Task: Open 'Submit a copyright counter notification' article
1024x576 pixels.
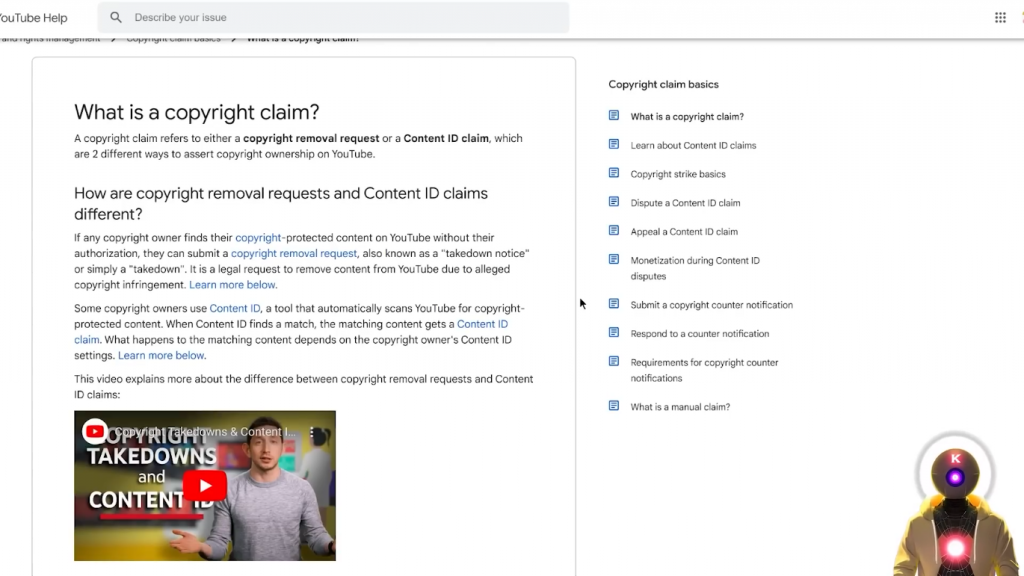Action: [x=711, y=305]
